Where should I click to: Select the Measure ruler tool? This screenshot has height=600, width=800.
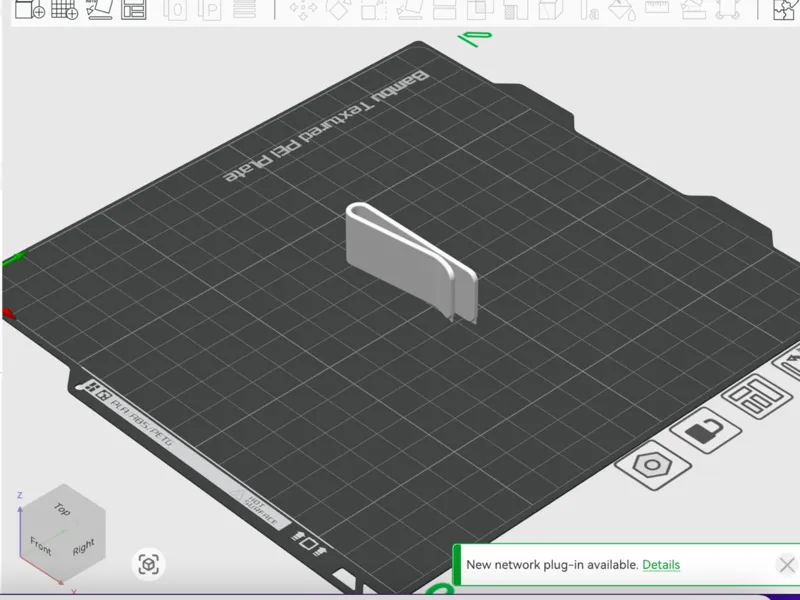[x=657, y=7]
